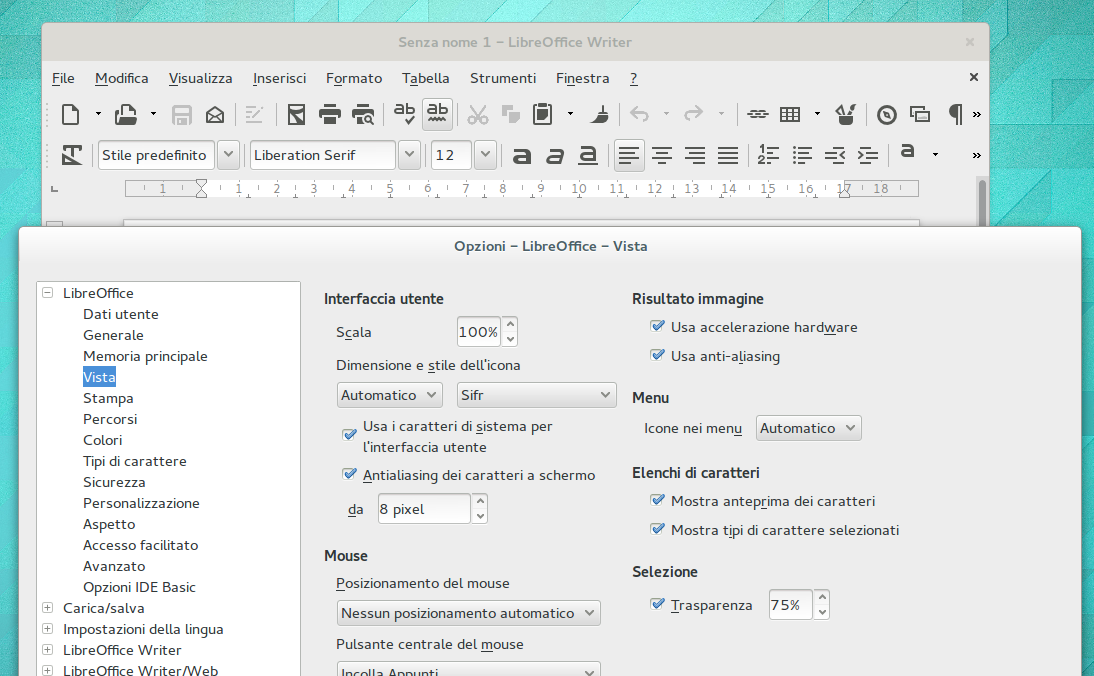Click the Save icon in Writer toolbar
This screenshot has width=1094, height=676.
[x=181, y=114]
